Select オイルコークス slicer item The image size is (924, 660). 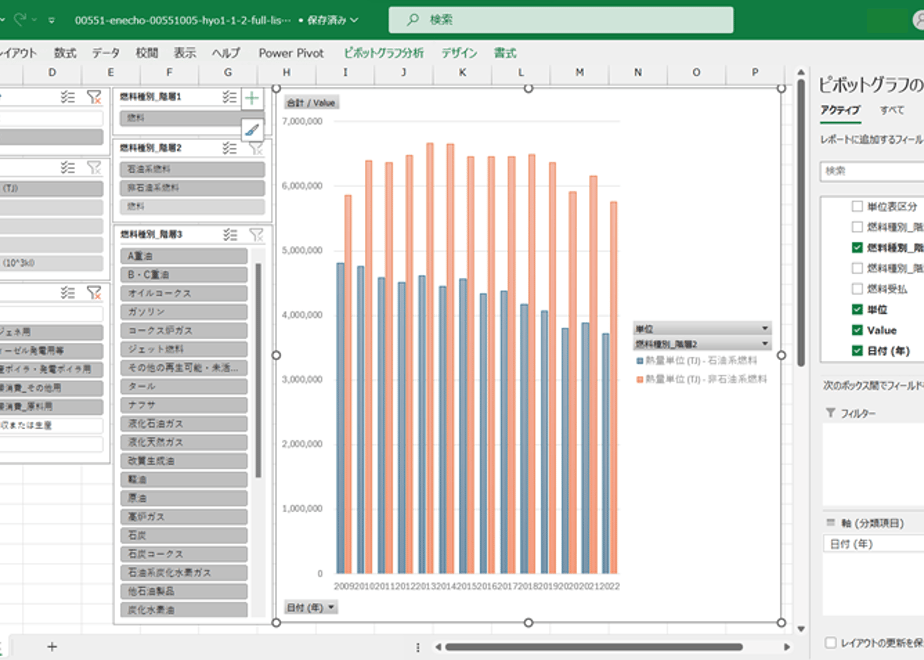click(184, 293)
